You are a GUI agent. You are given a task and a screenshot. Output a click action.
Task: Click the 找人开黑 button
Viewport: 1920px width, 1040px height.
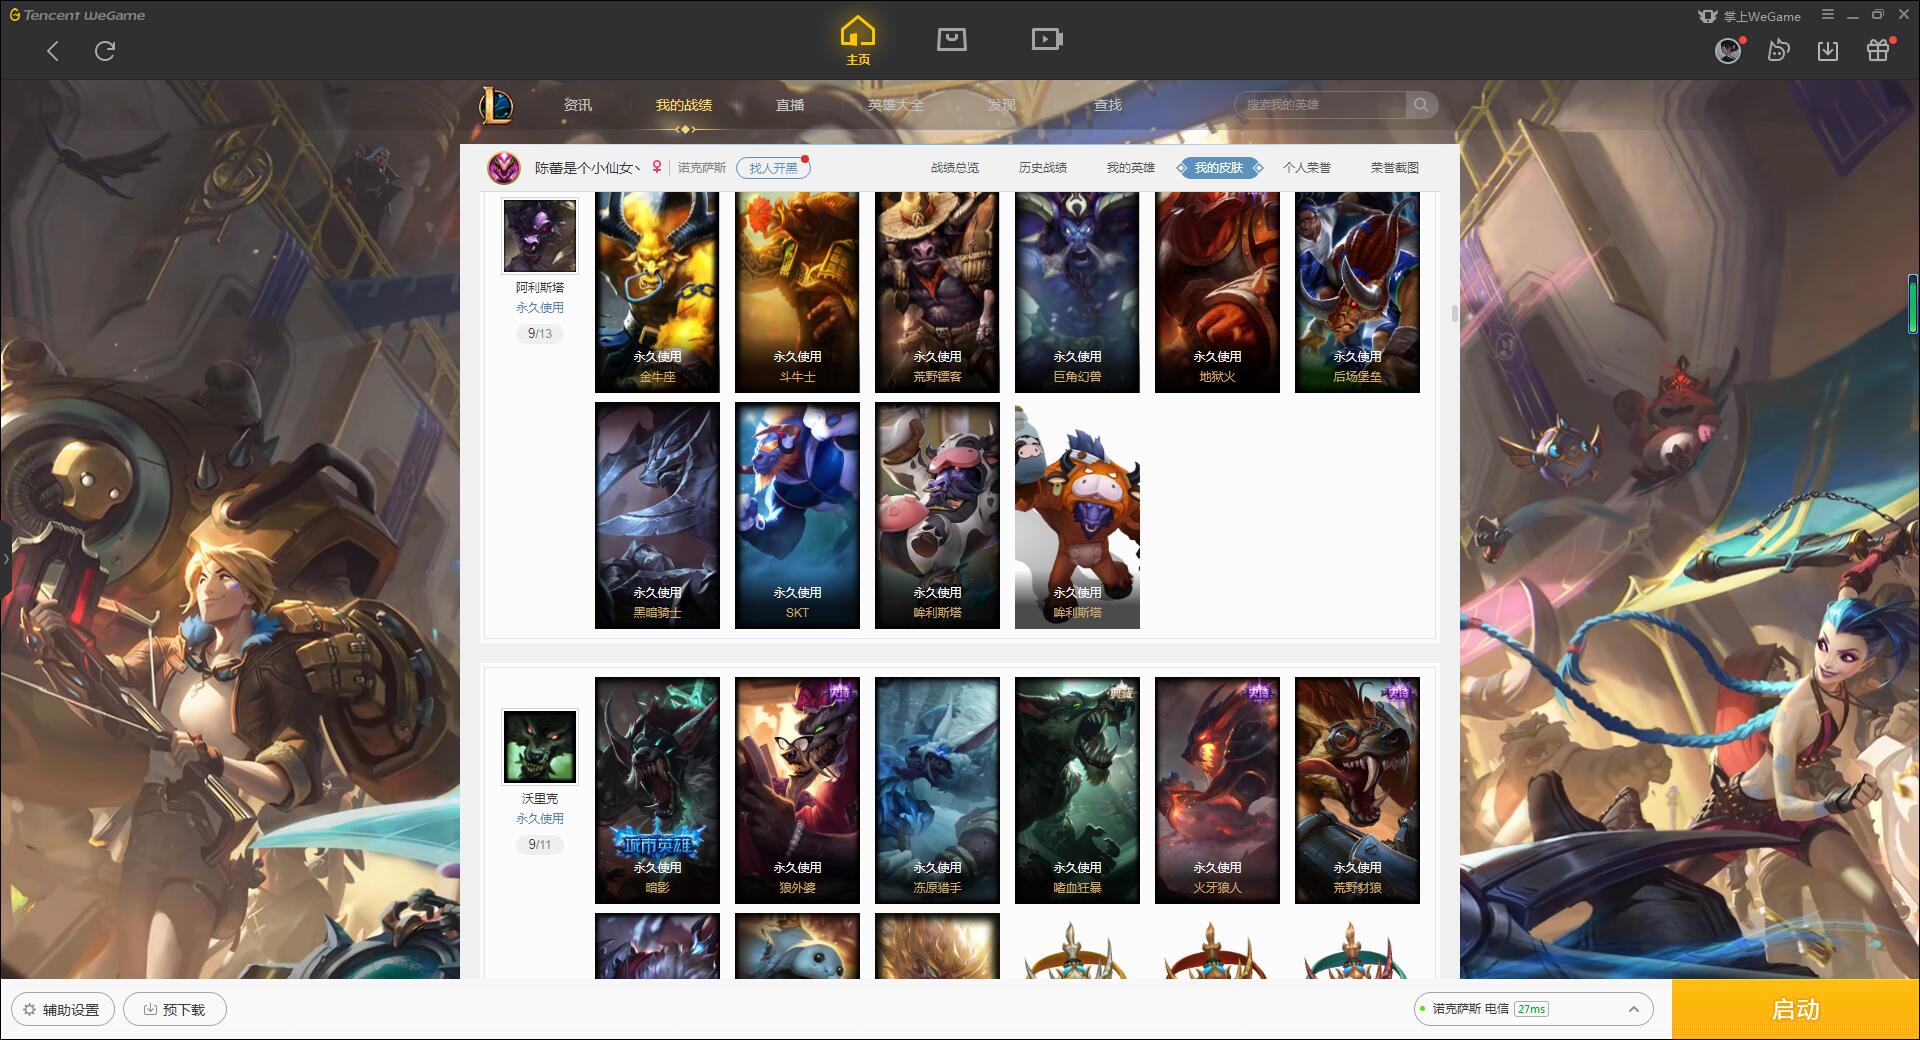773,168
